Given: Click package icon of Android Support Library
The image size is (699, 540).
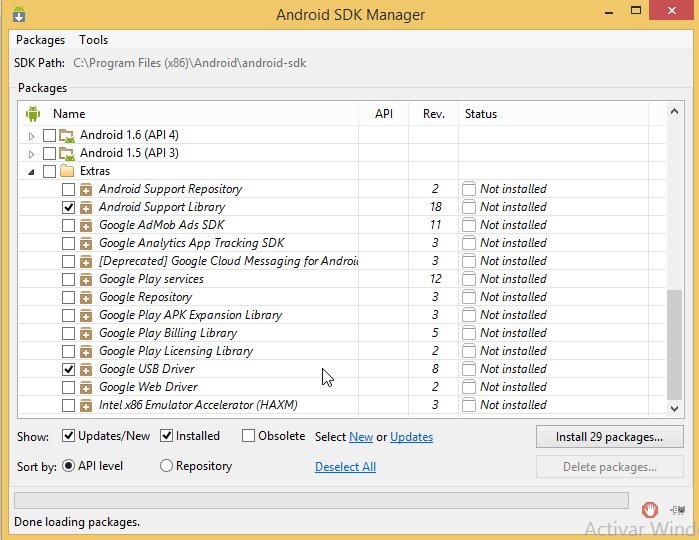Looking at the screenshot, I should pos(86,207).
